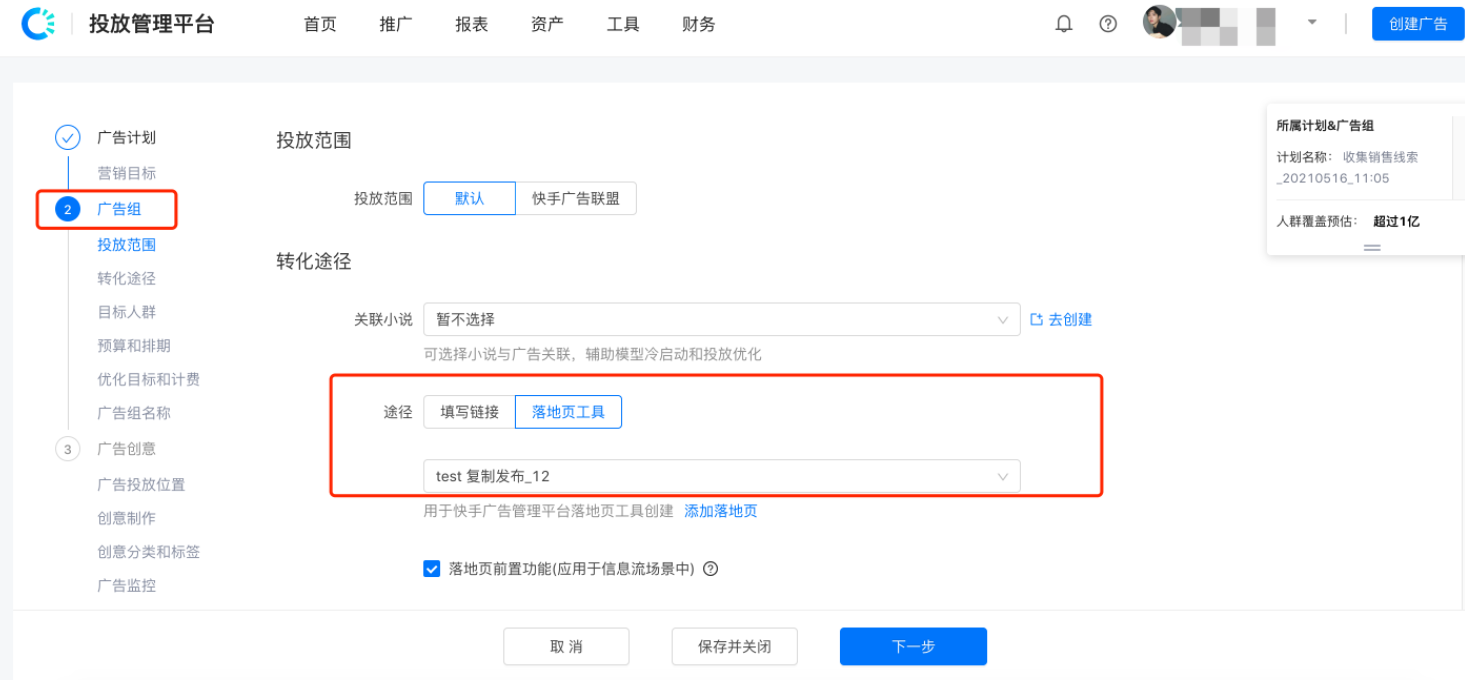Click the completed checkmark circle next to 广告计划
The width and height of the screenshot is (1465, 680).
coord(67,137)
